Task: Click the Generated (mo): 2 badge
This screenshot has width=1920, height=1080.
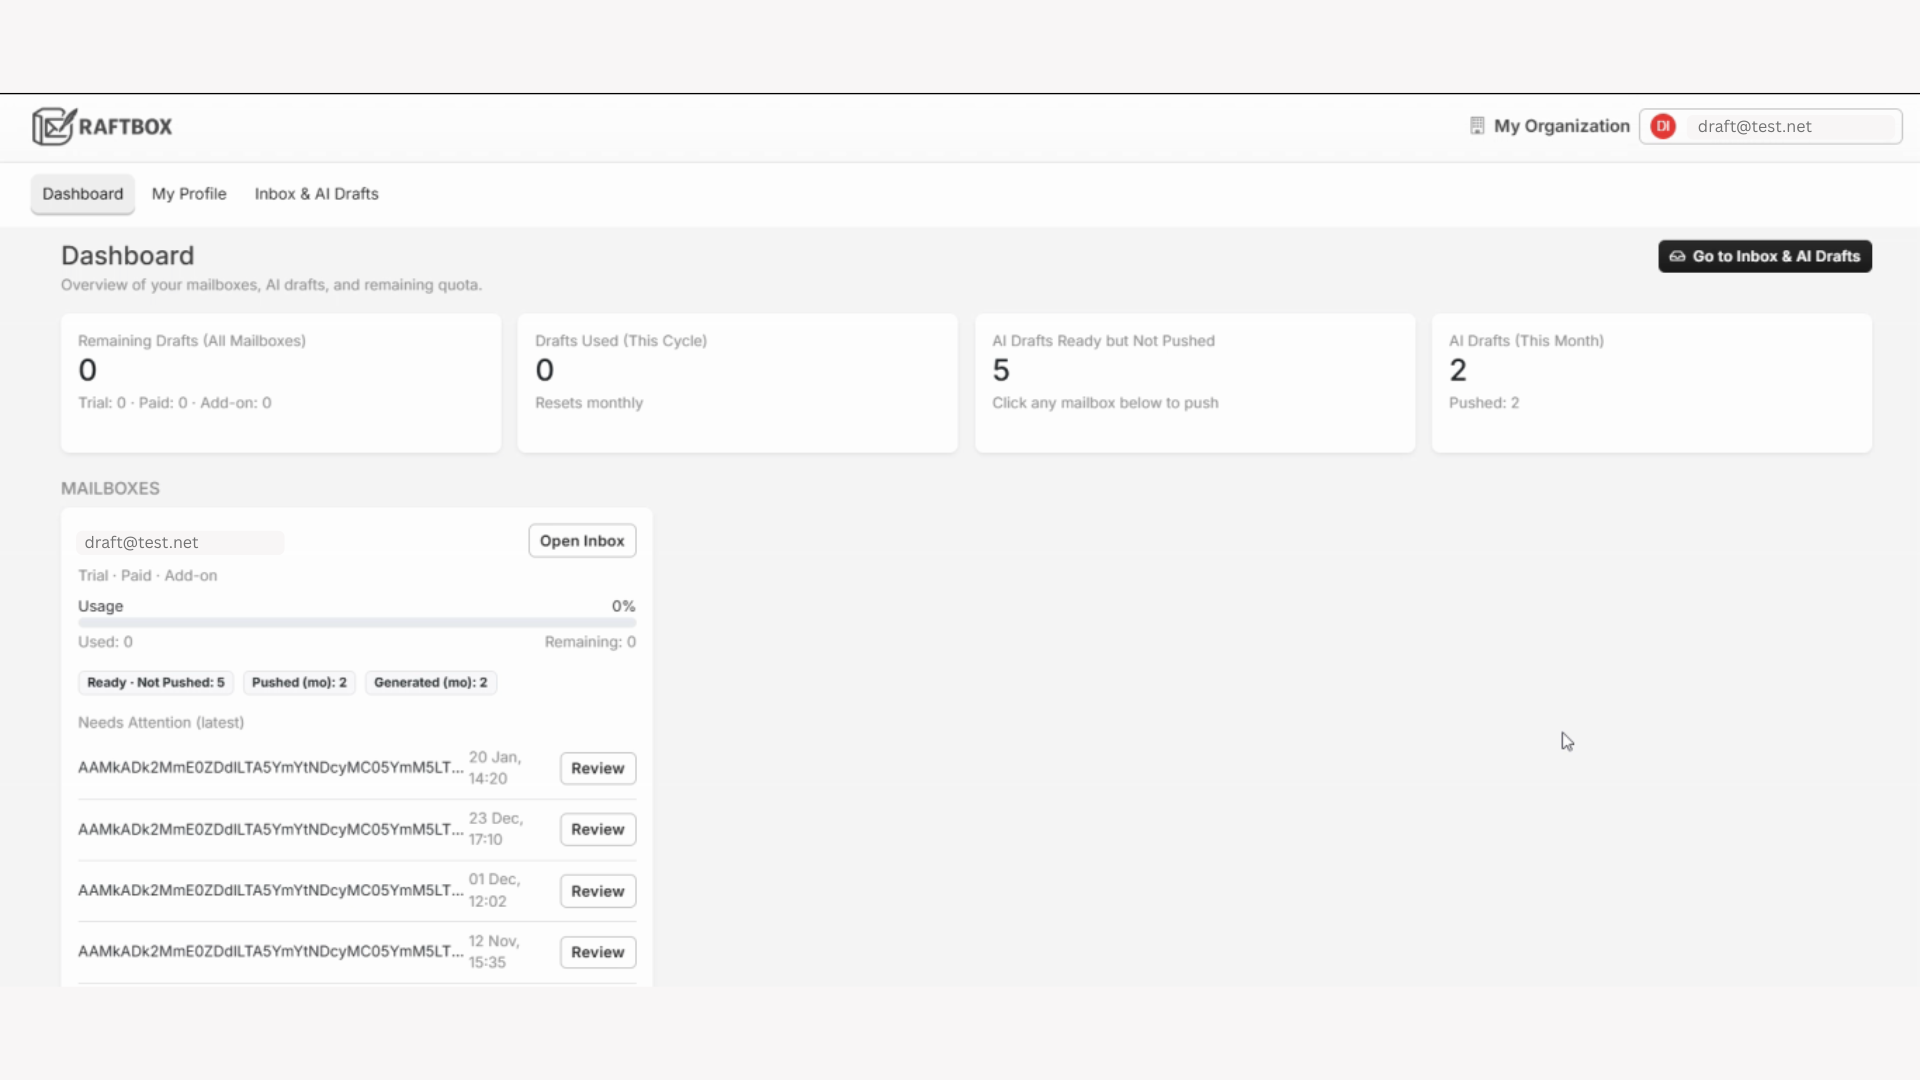Action: pyautogui.click(x=430, y=682)
